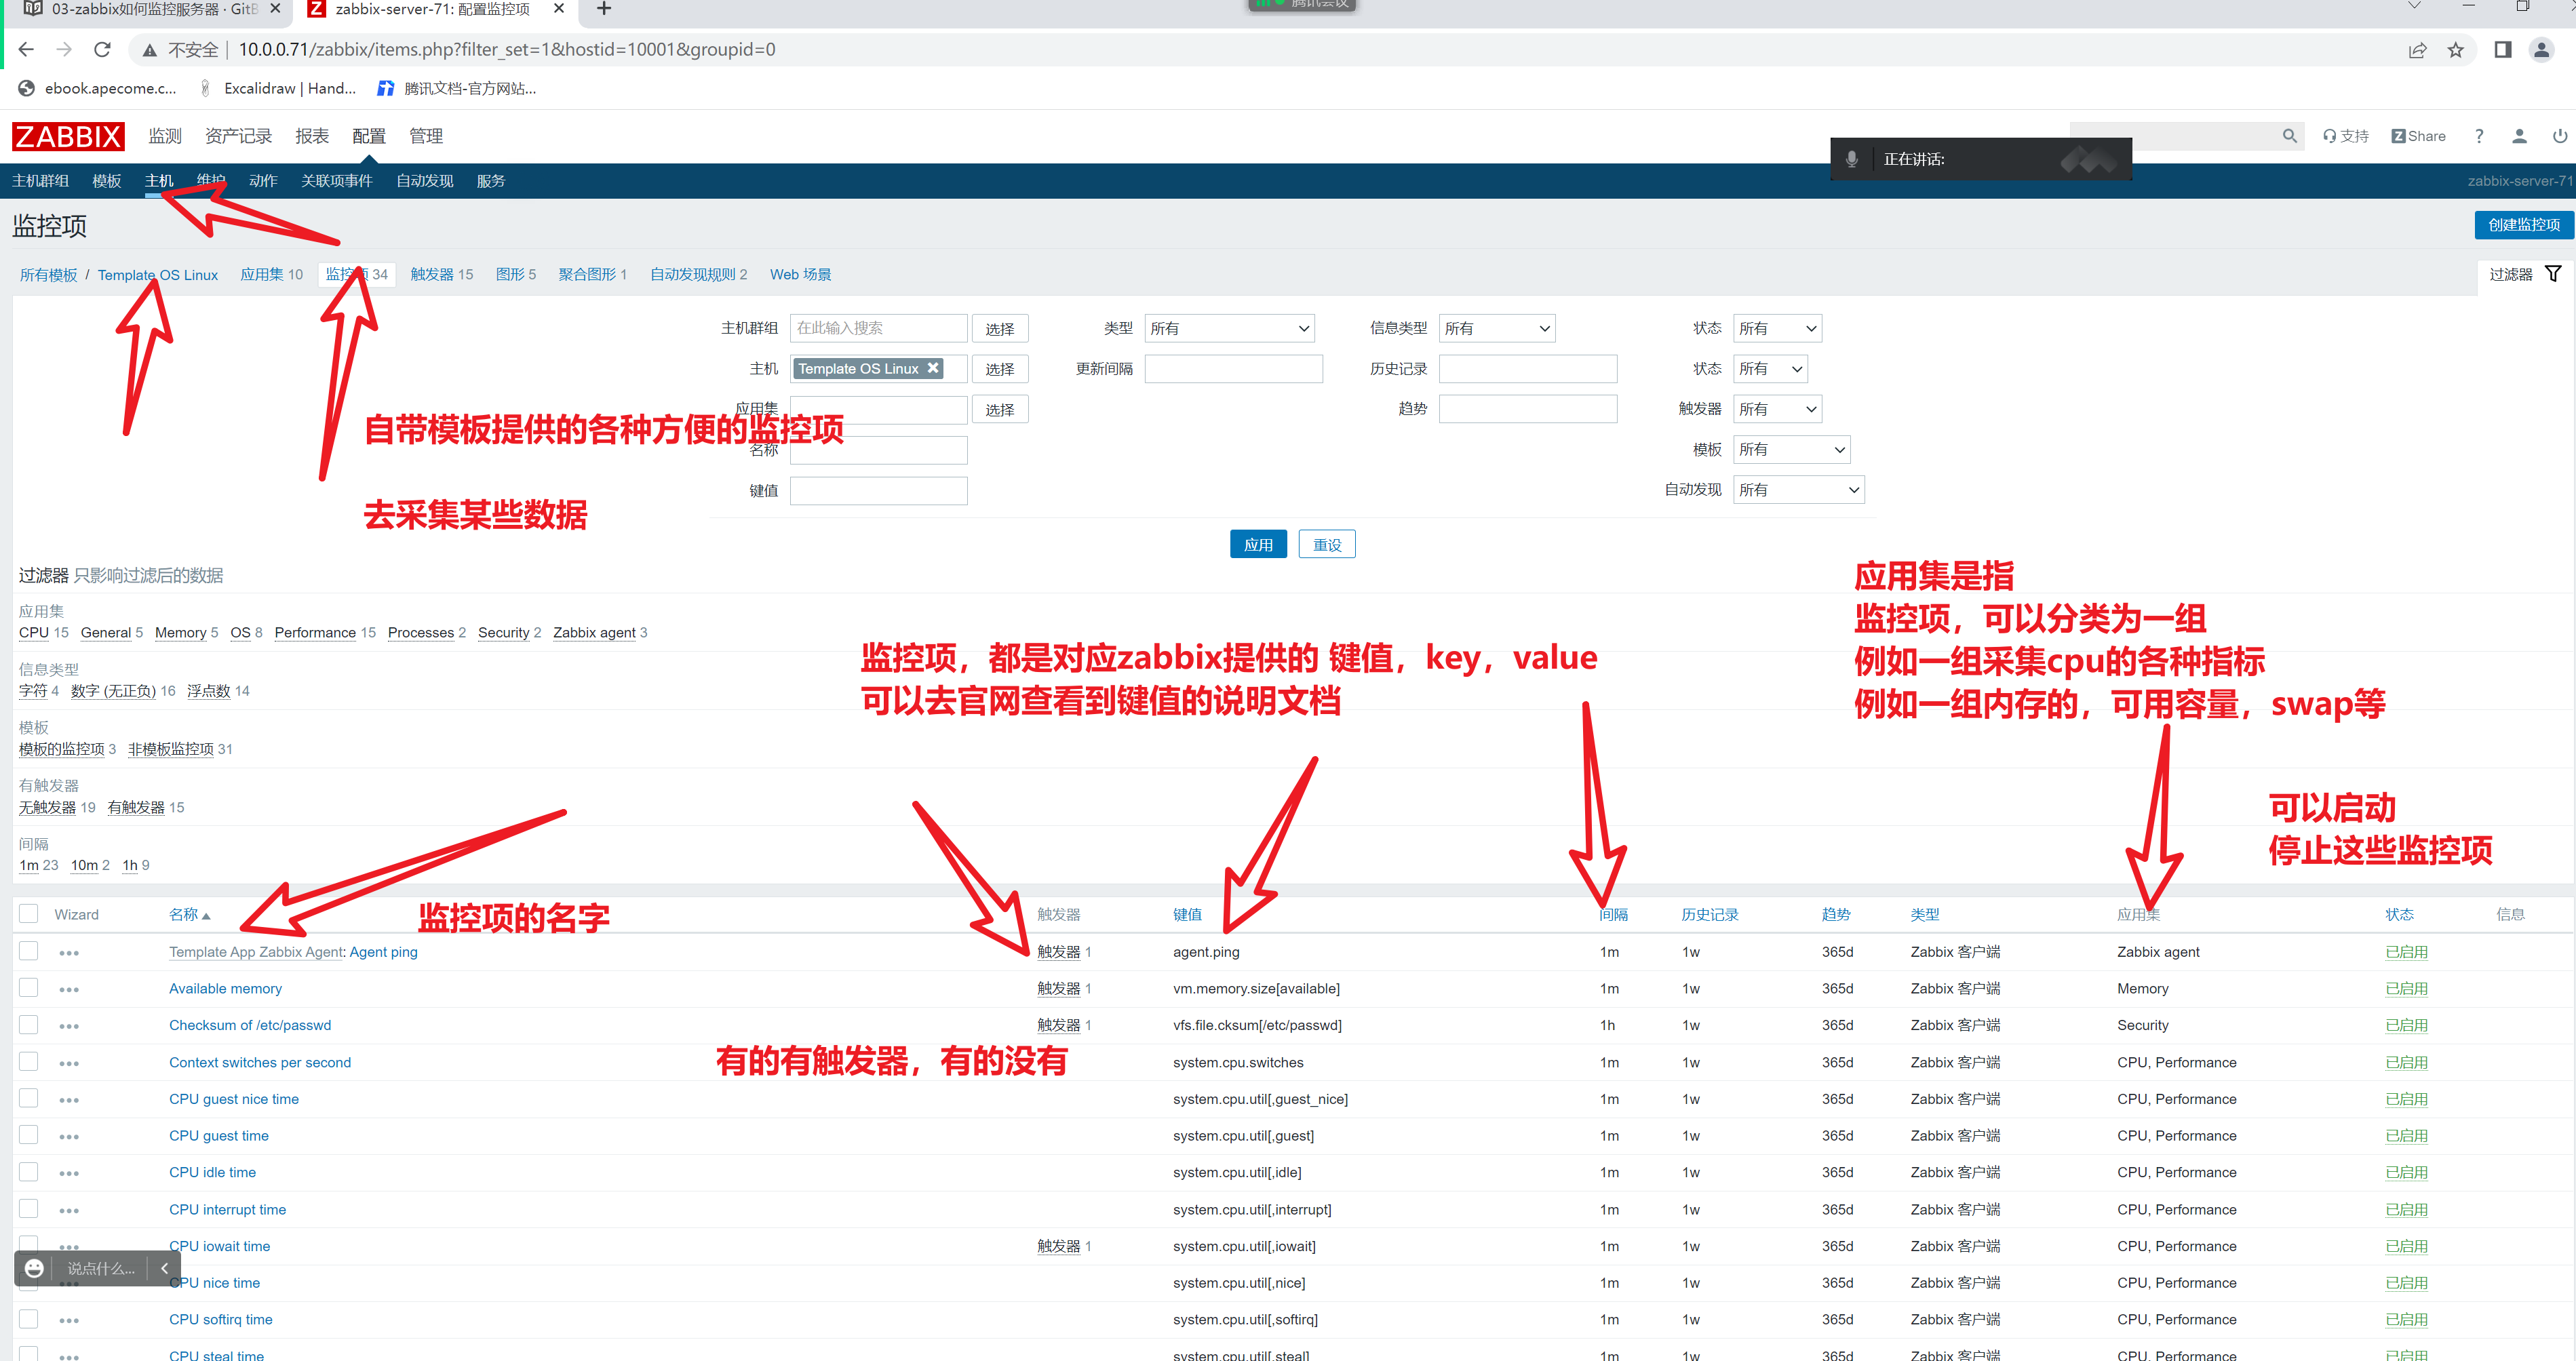Check the CPU interrupt time checkbox

click(29, 1209)
